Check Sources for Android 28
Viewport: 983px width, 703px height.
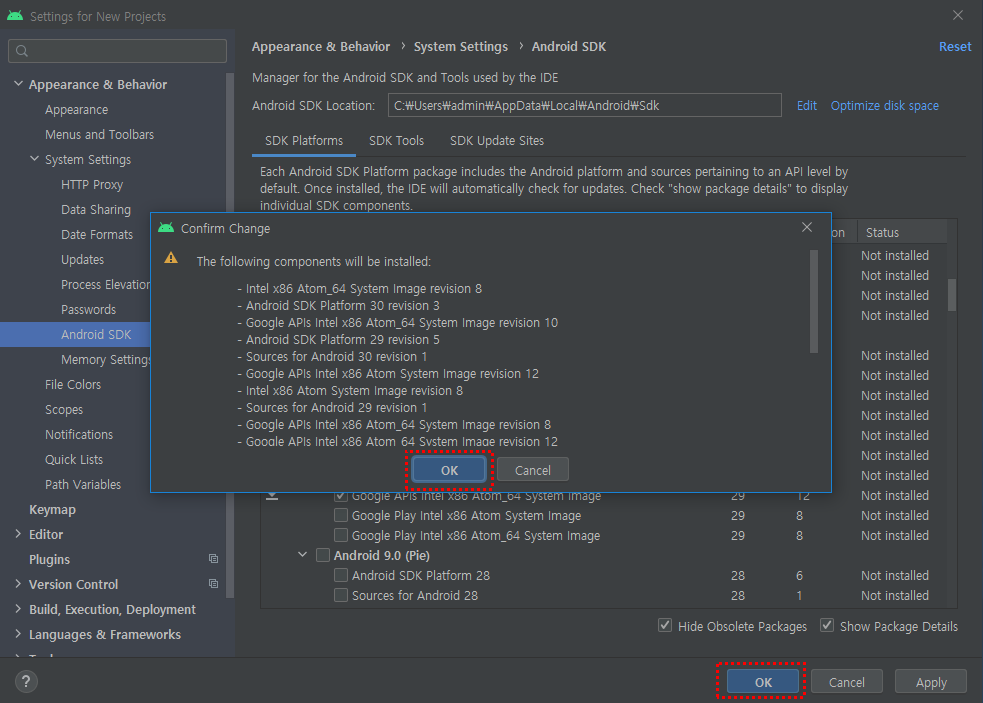coord(341,595)
